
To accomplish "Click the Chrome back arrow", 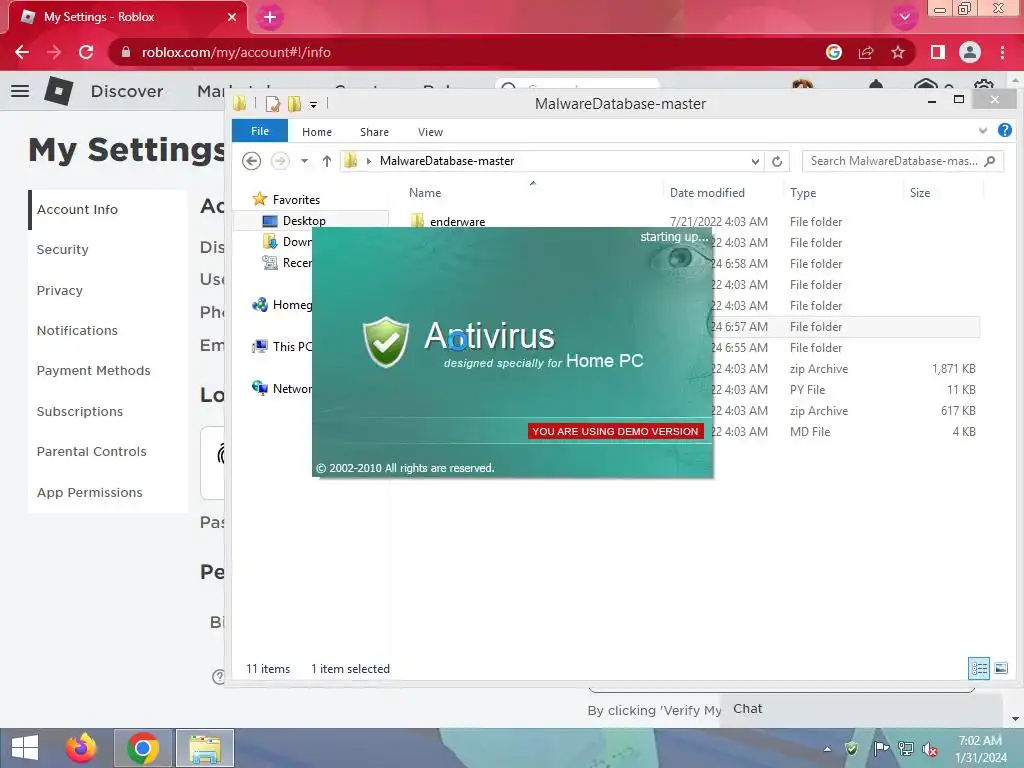I will pyautogui.click(x=22, y=52).
